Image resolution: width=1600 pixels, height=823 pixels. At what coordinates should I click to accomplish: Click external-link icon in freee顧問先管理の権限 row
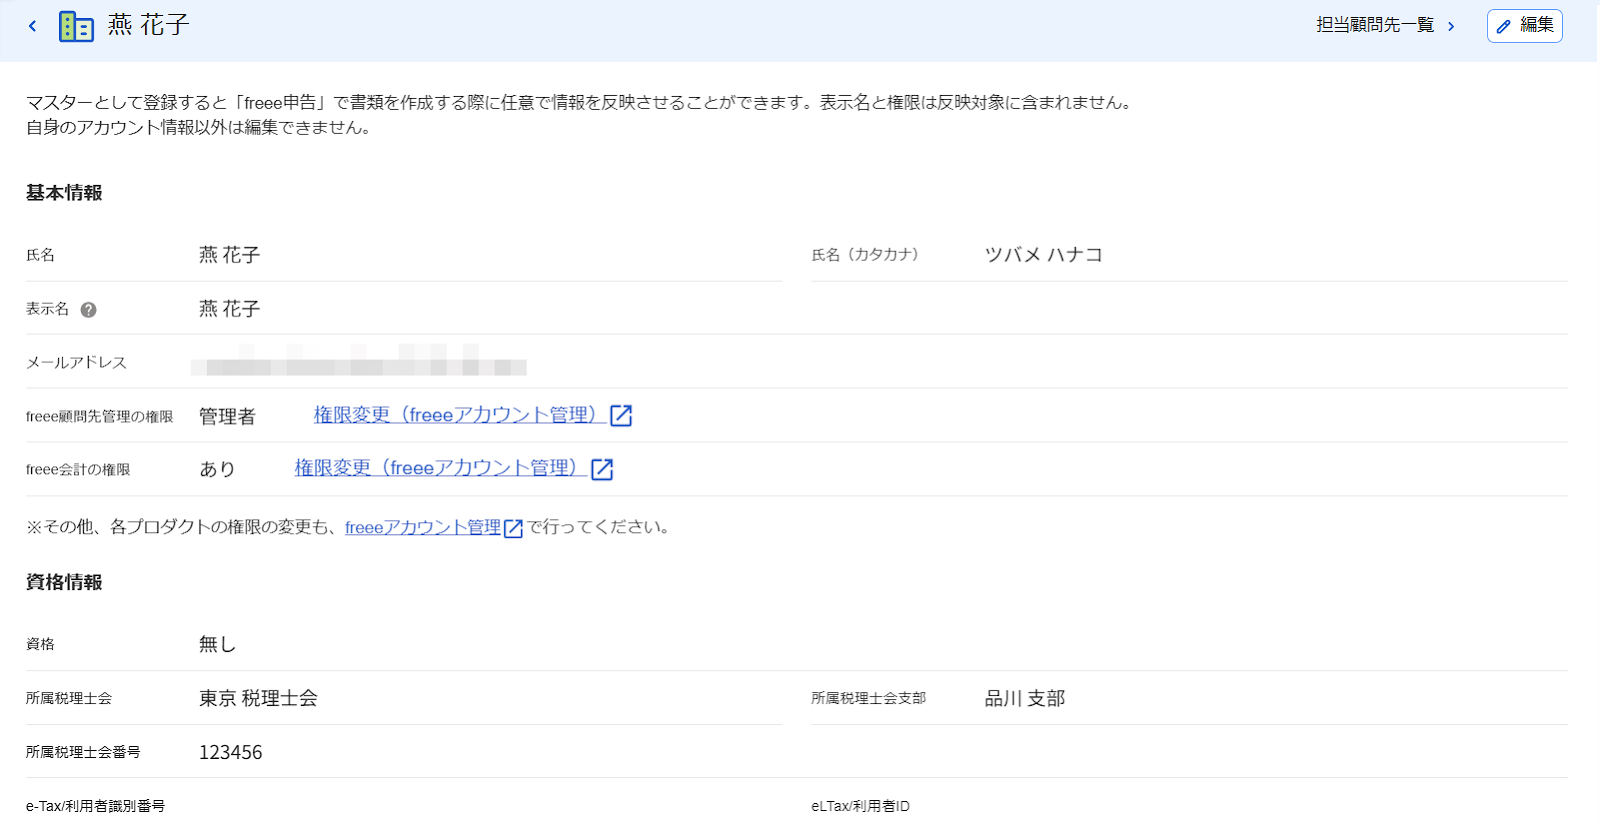pyautogui.click(x=621, y=415)
